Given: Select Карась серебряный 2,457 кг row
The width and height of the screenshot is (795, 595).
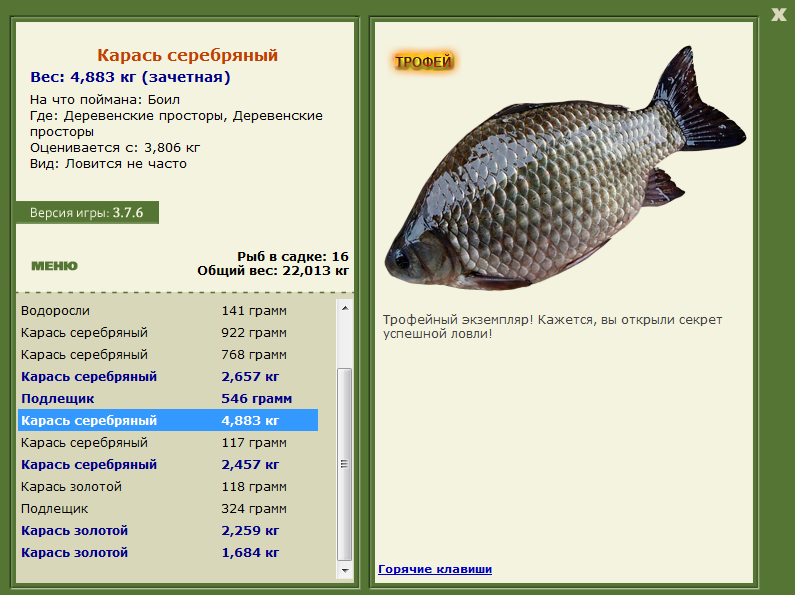Looking at the screenshot, I should pos(168,464).
